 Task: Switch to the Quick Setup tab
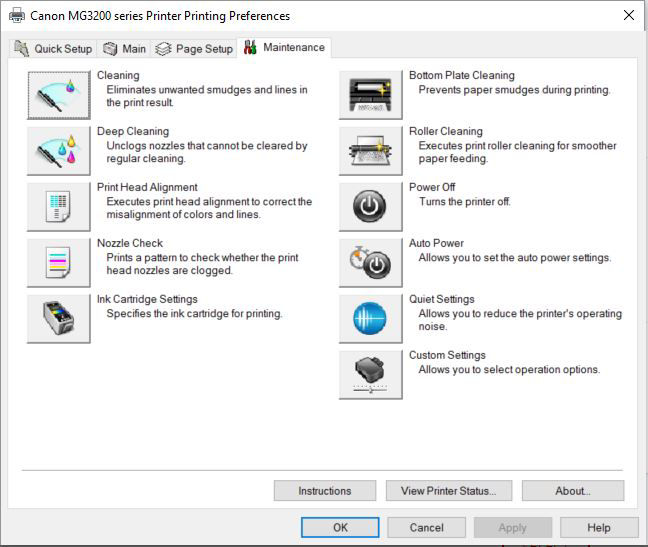click(53, 48)
